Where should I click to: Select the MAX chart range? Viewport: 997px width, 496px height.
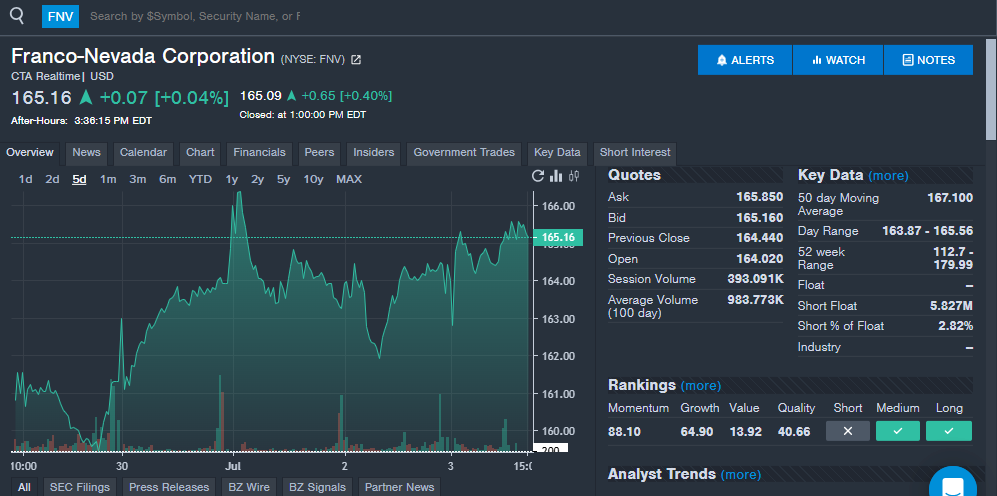[349, 179]
